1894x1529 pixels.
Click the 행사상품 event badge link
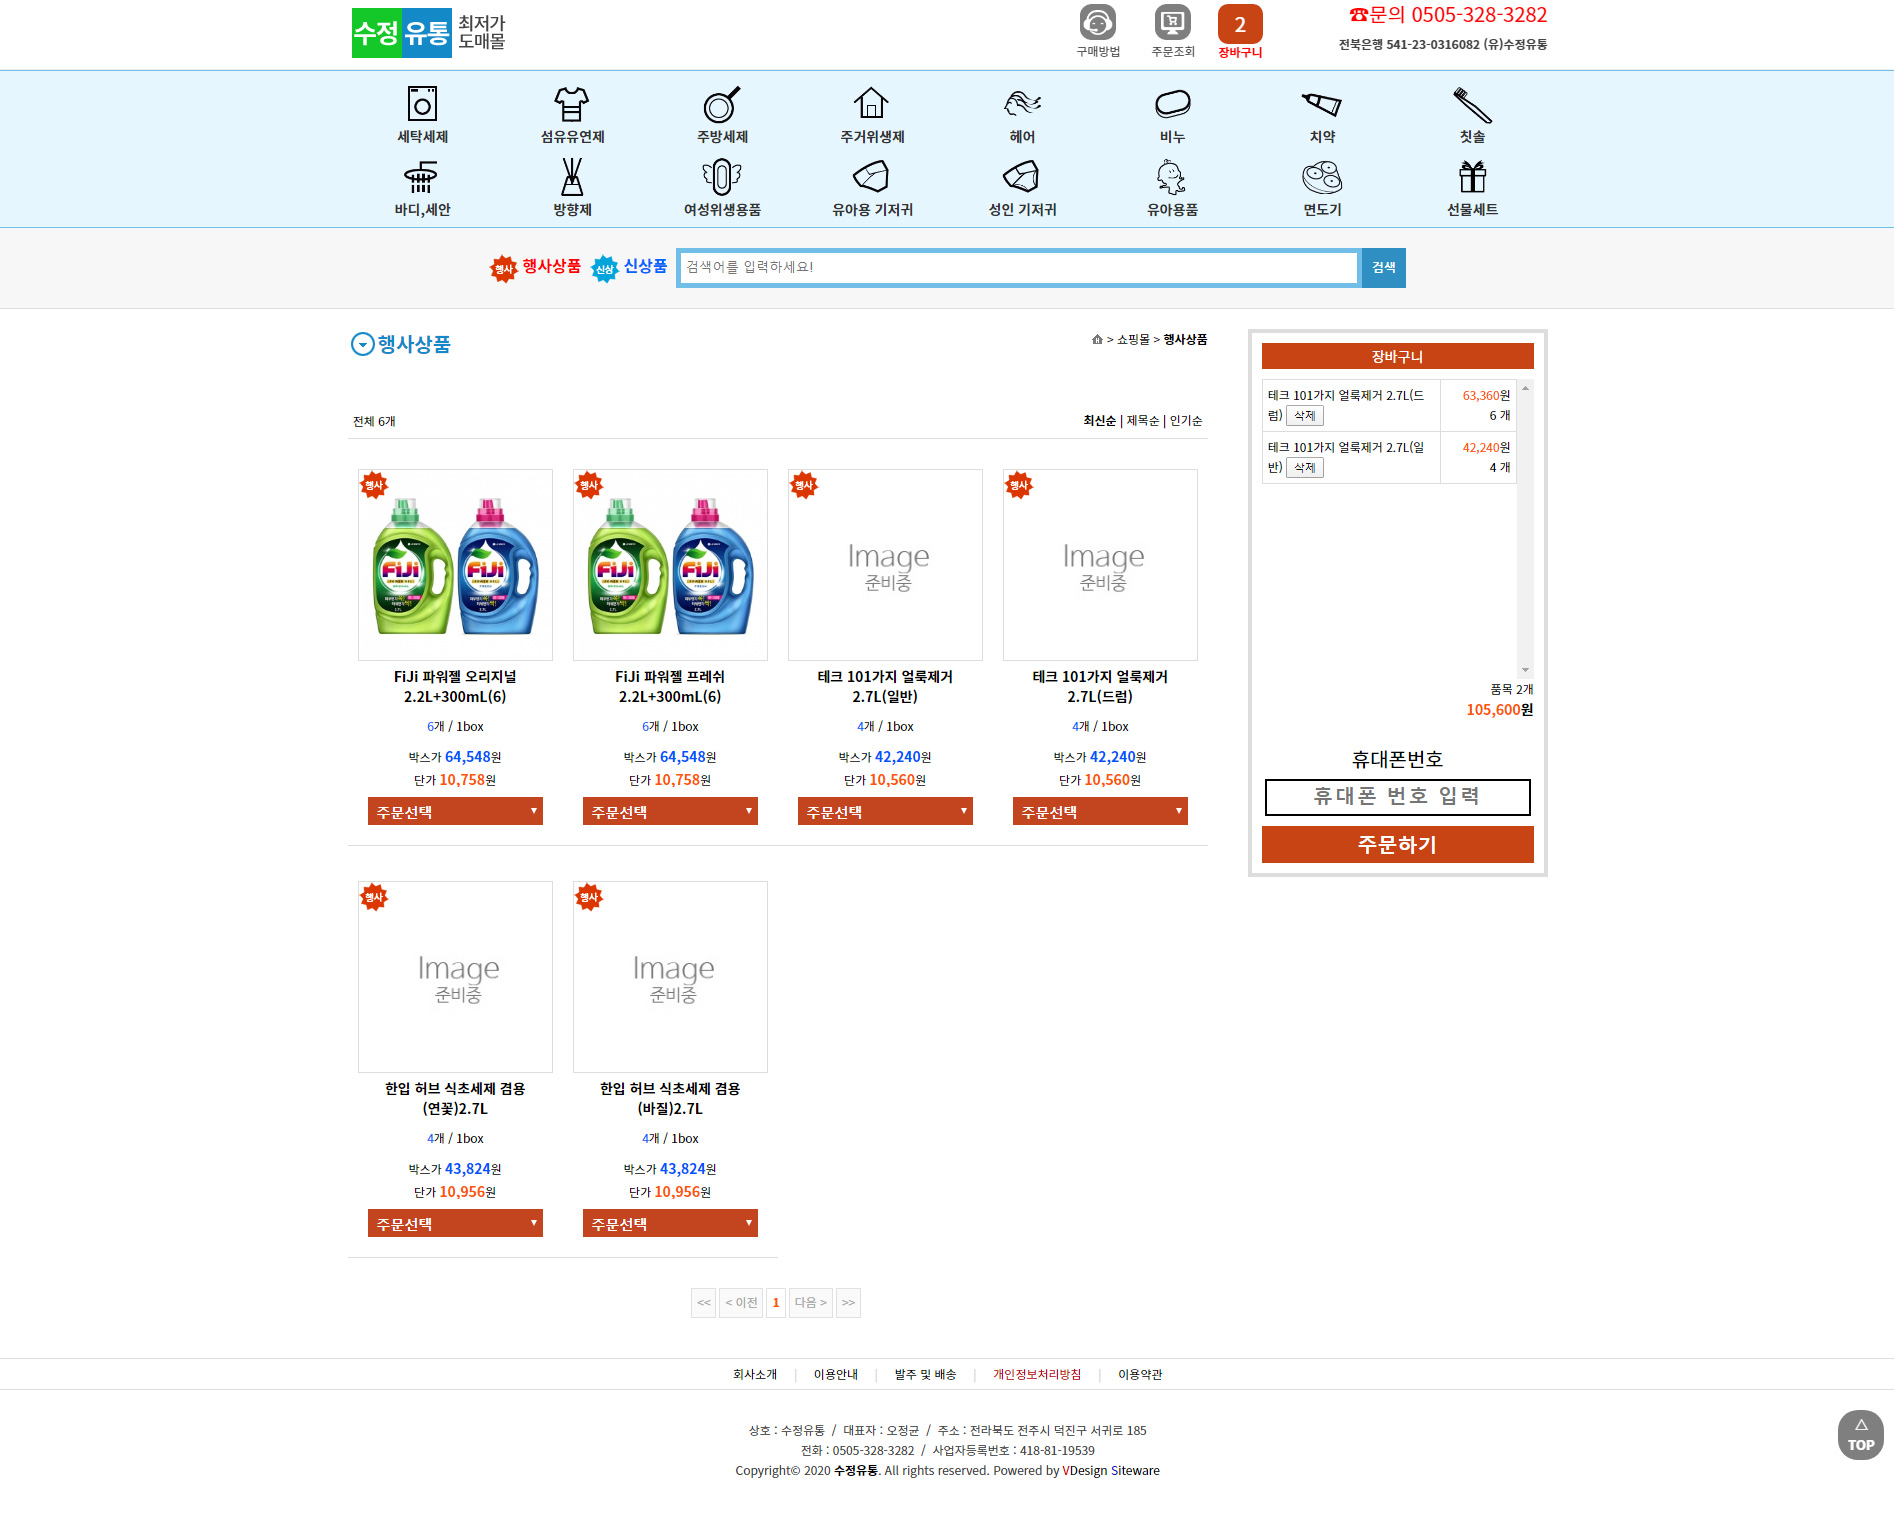tap(535, 267)
